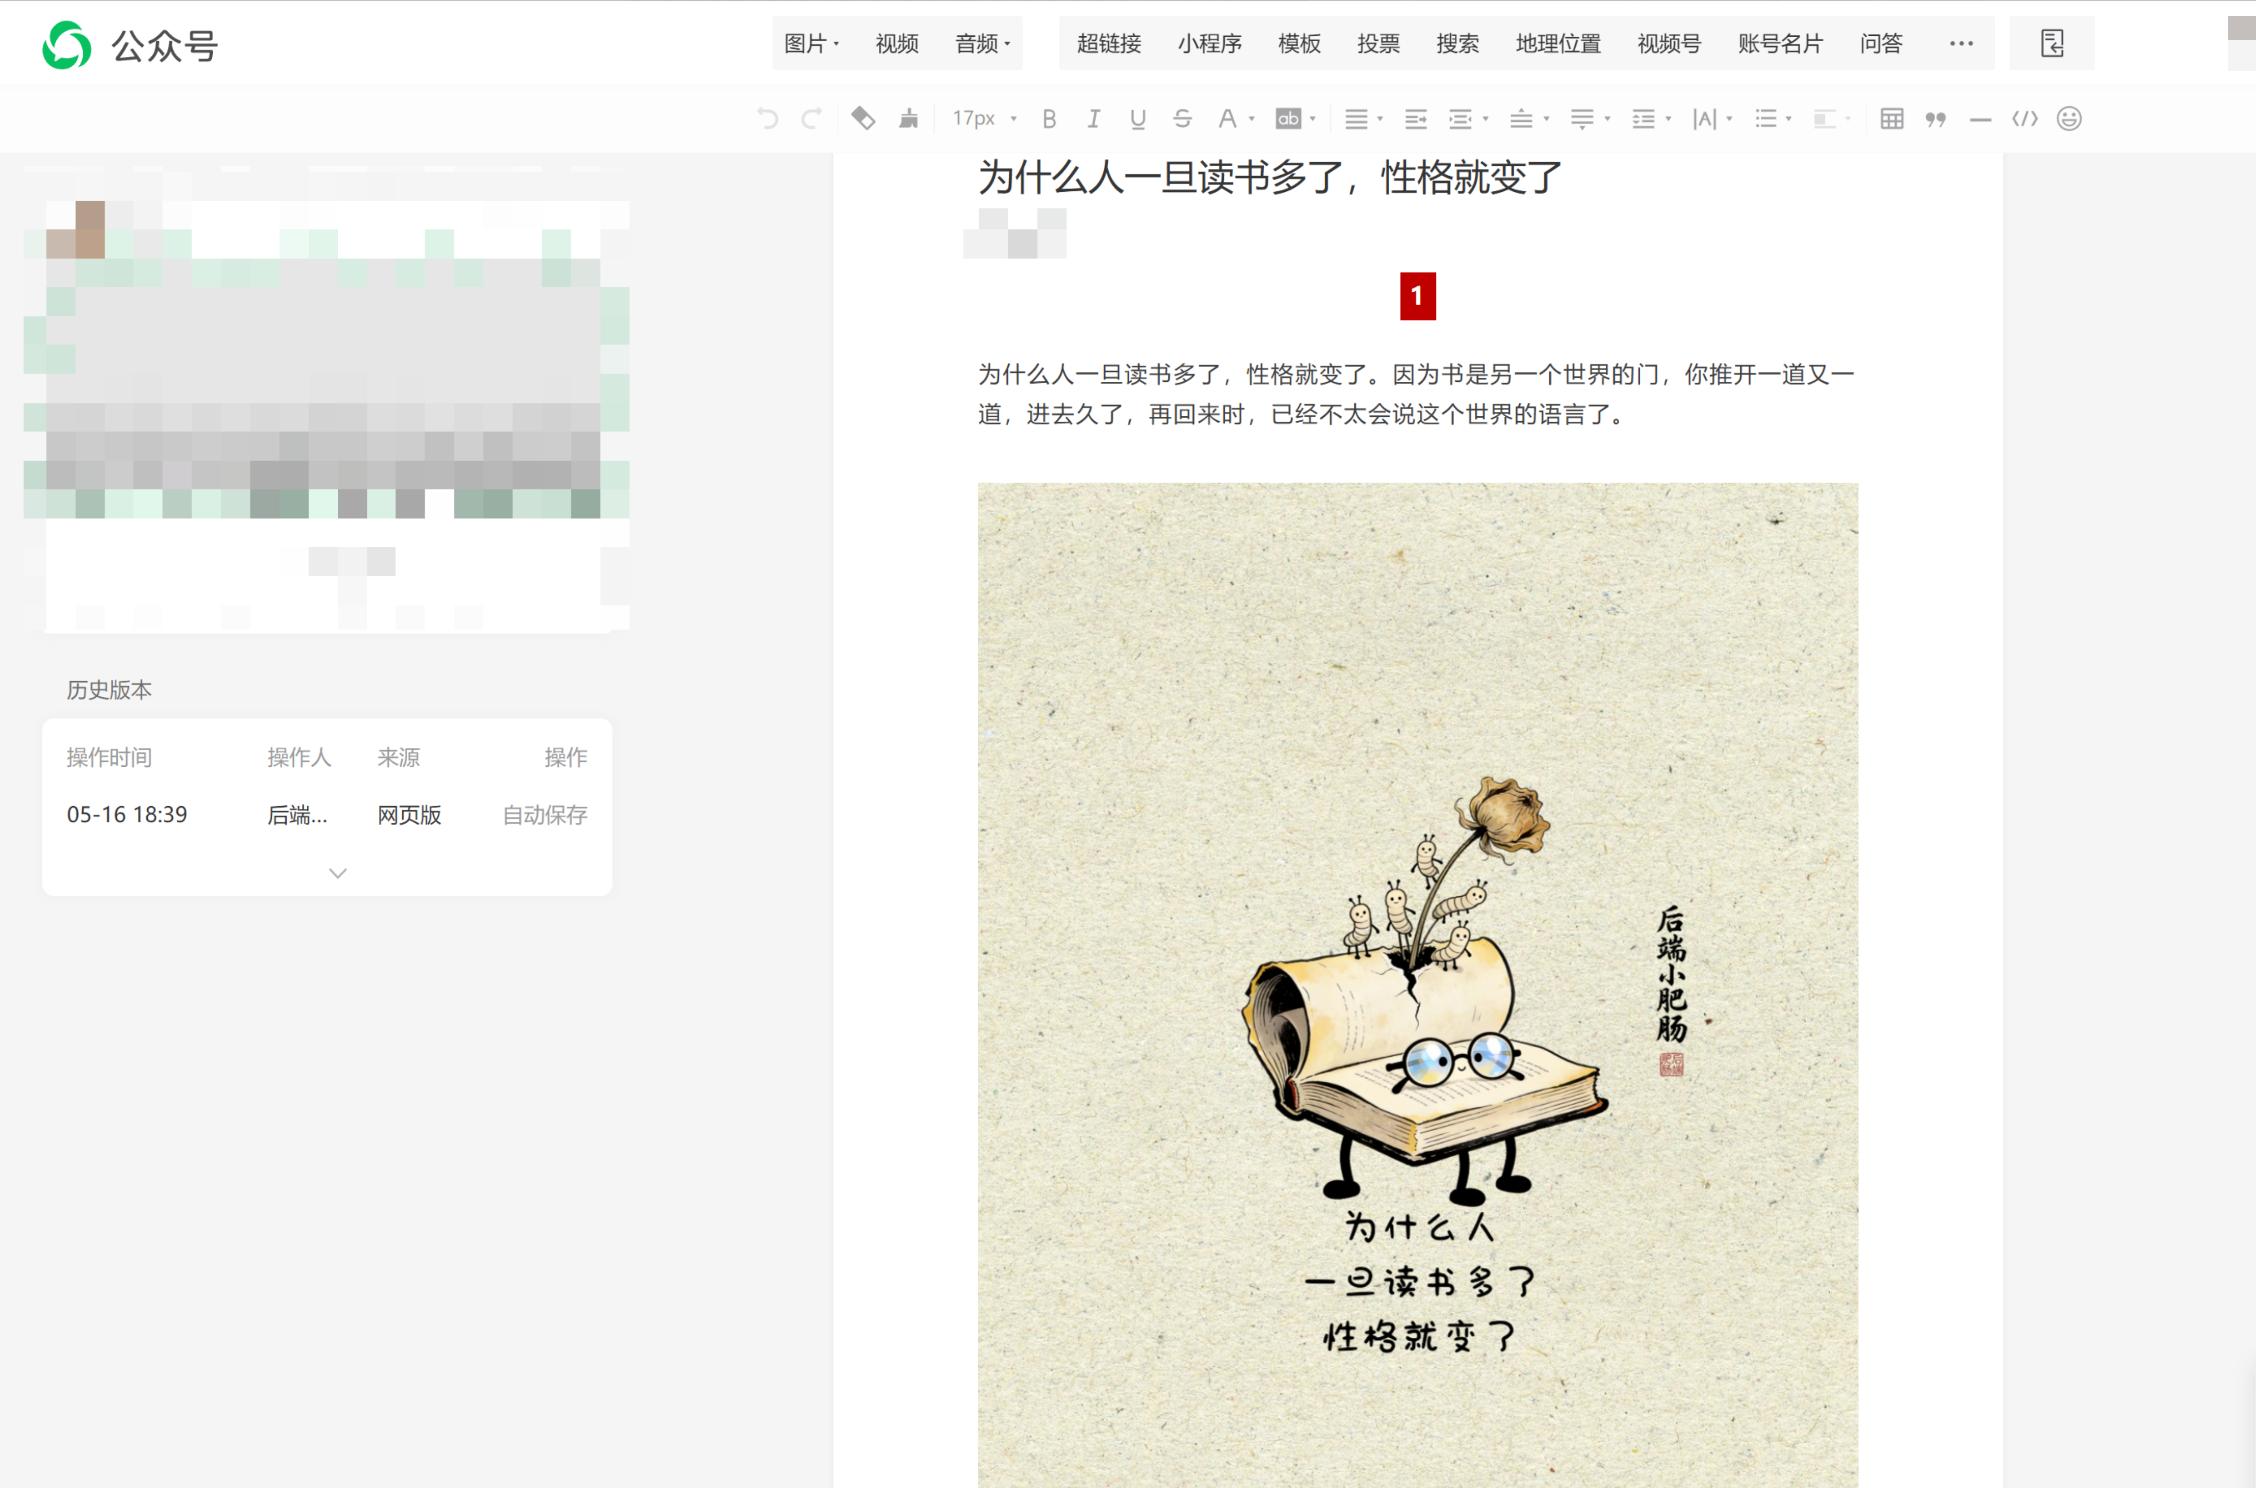Open the emoji picker
2256x1488 pixels.
(2069, 119)
